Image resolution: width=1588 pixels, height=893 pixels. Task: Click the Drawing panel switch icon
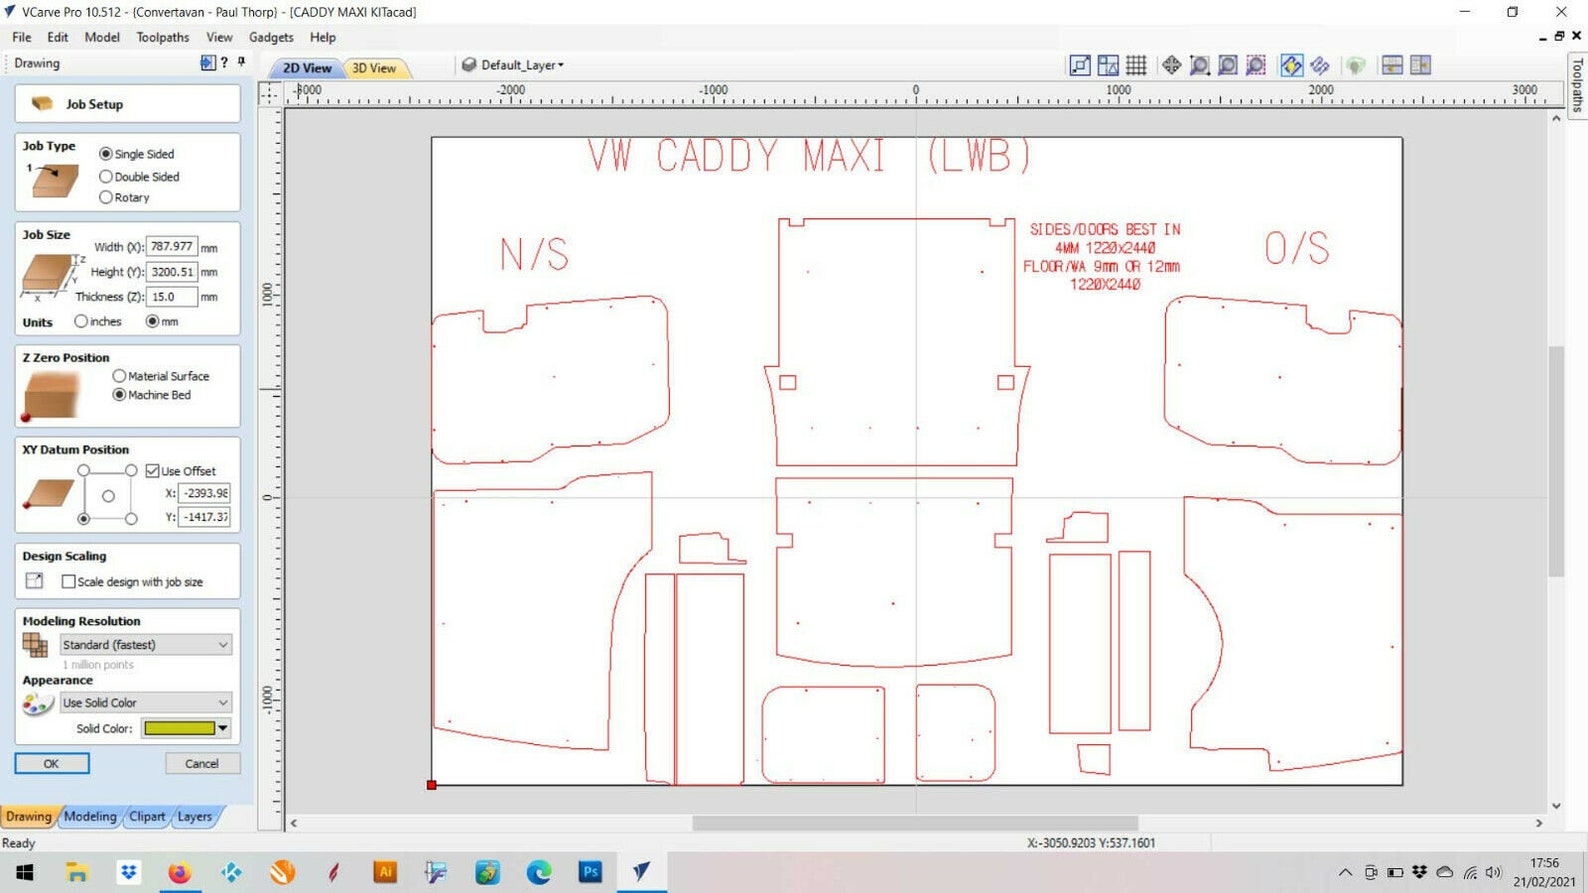coord(207,63)
